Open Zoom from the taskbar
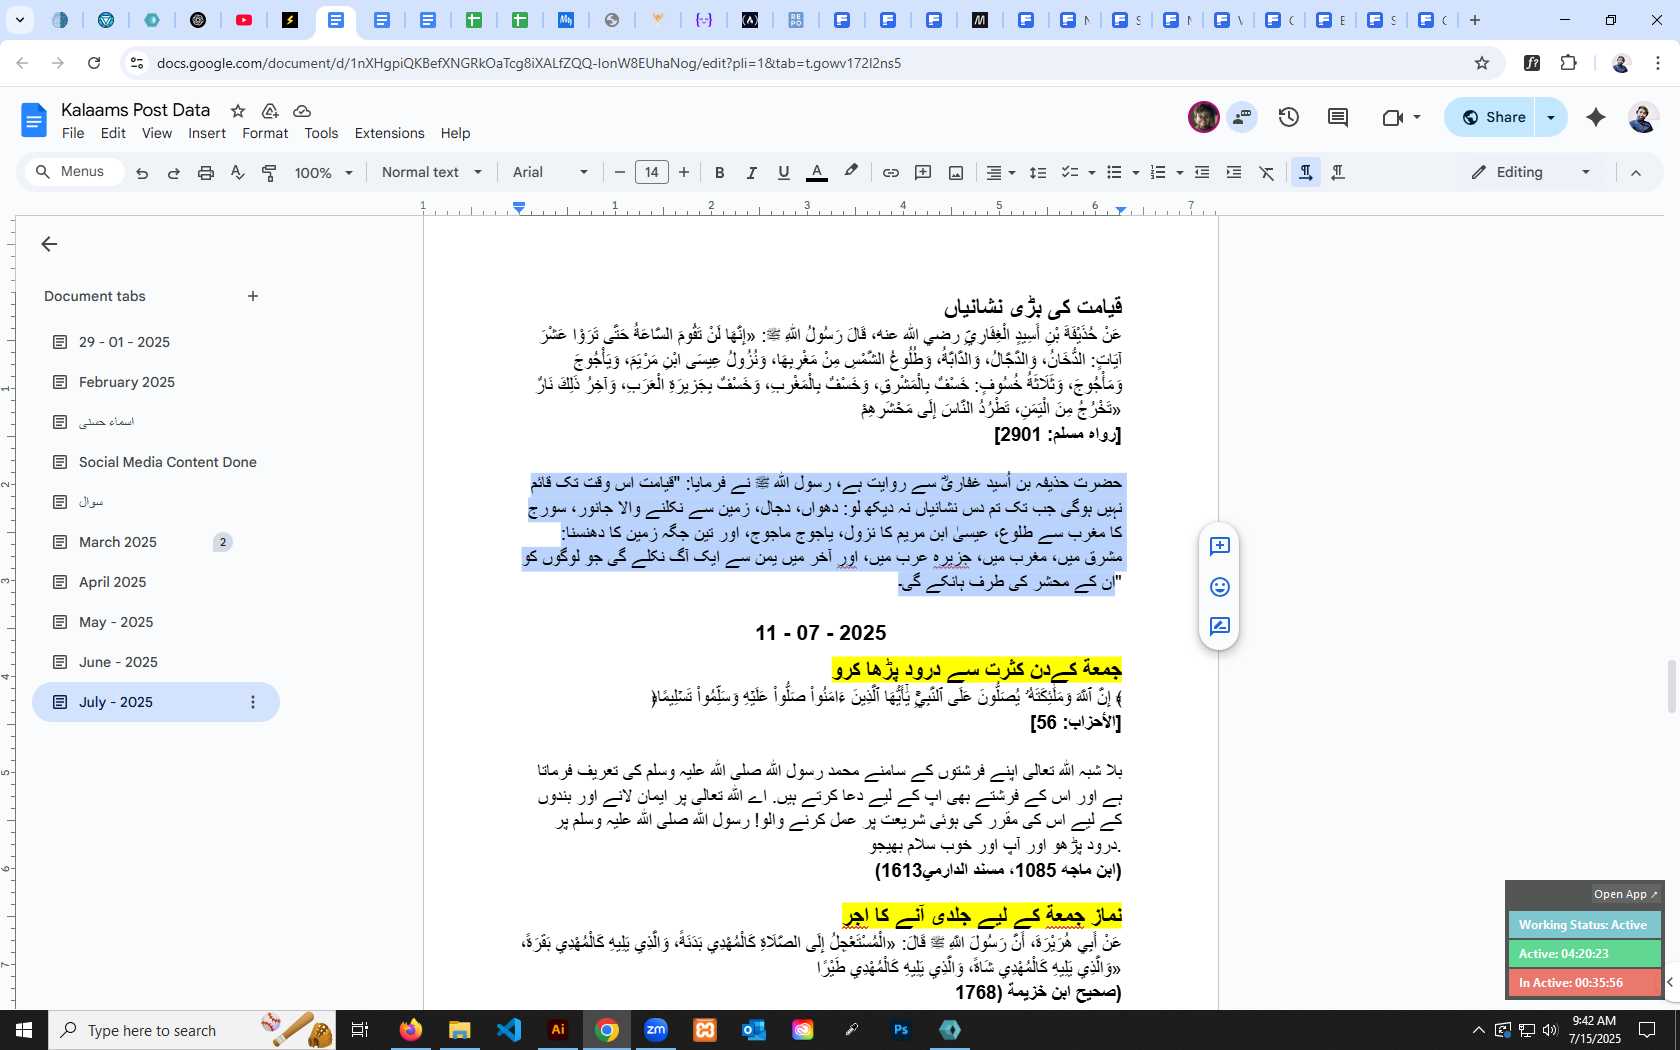Viewport: 1680px width, 1050px height. [656, 1030]
